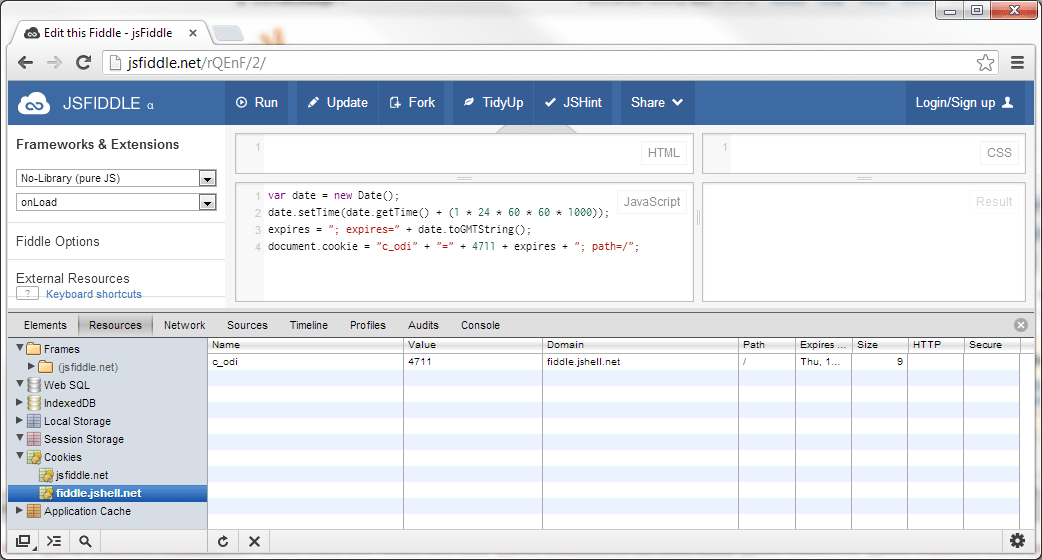1042x560 pixels.
Task: Refresh the cookies table in DevTools
Action: [223, 541]
